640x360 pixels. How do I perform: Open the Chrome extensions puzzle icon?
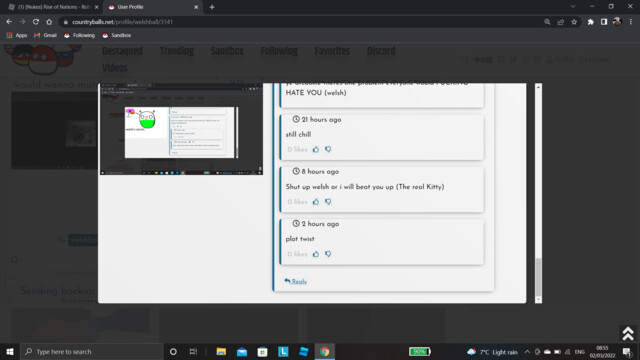(x=590, y=22)
